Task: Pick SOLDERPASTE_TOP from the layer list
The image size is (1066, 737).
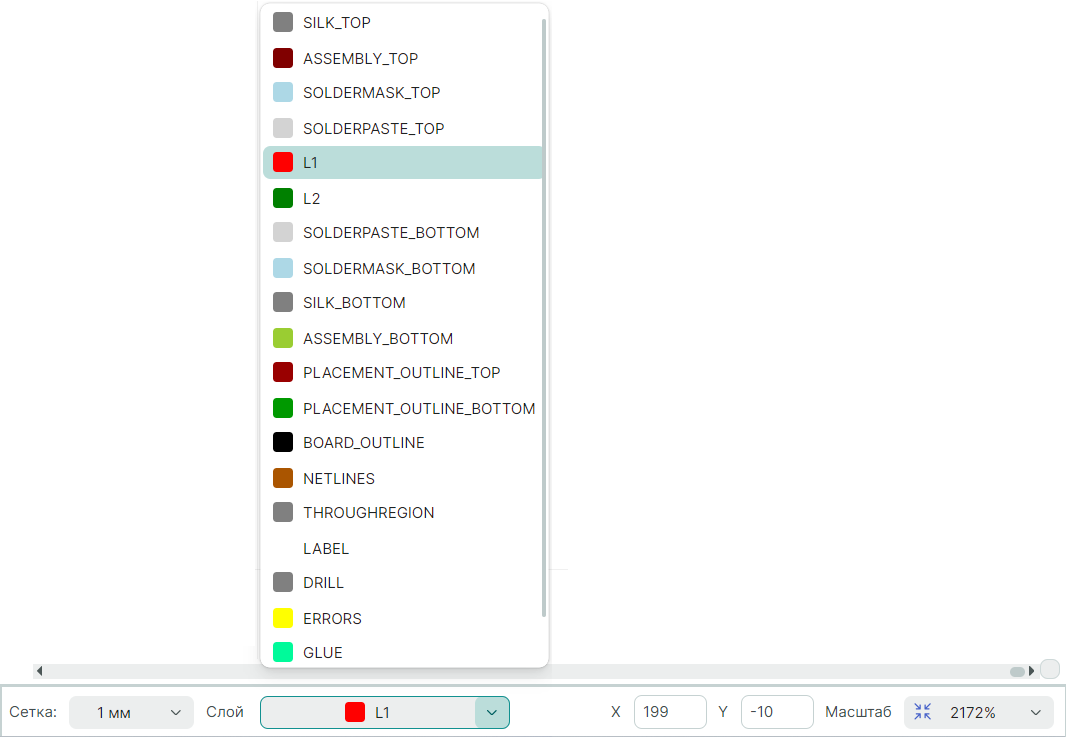Action: coord(402,128)
